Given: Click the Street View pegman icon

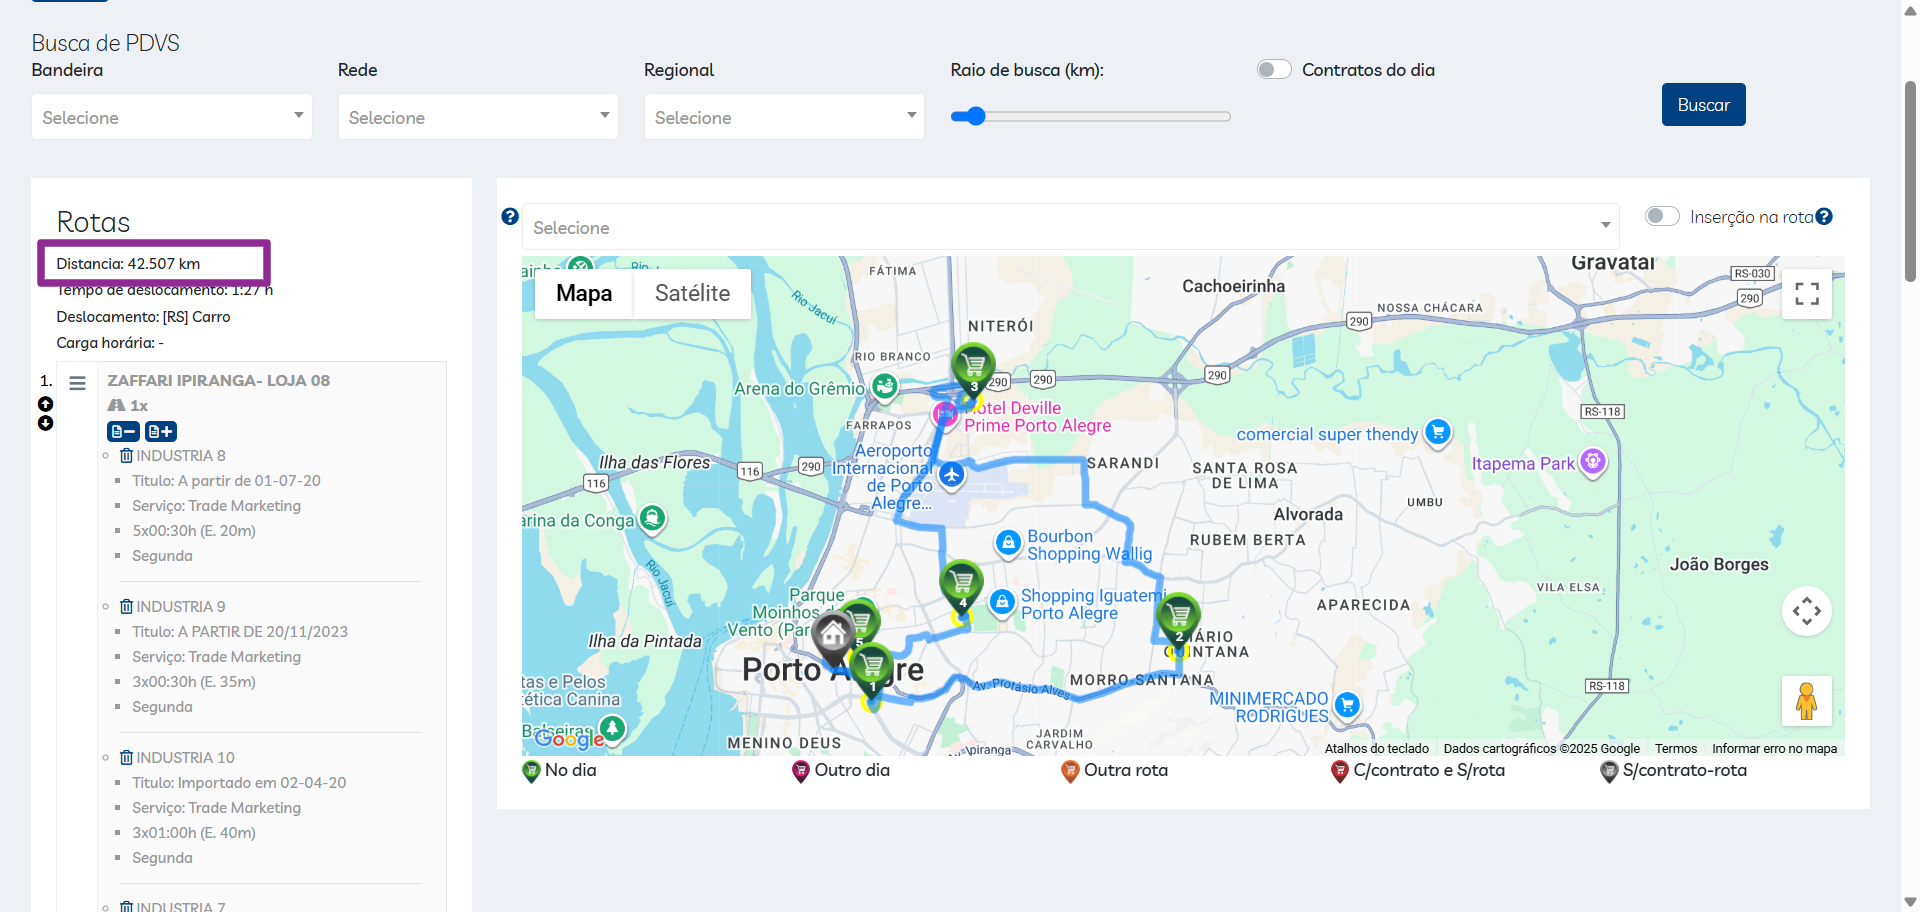Looking at the screenshot, I should 1806,701.
